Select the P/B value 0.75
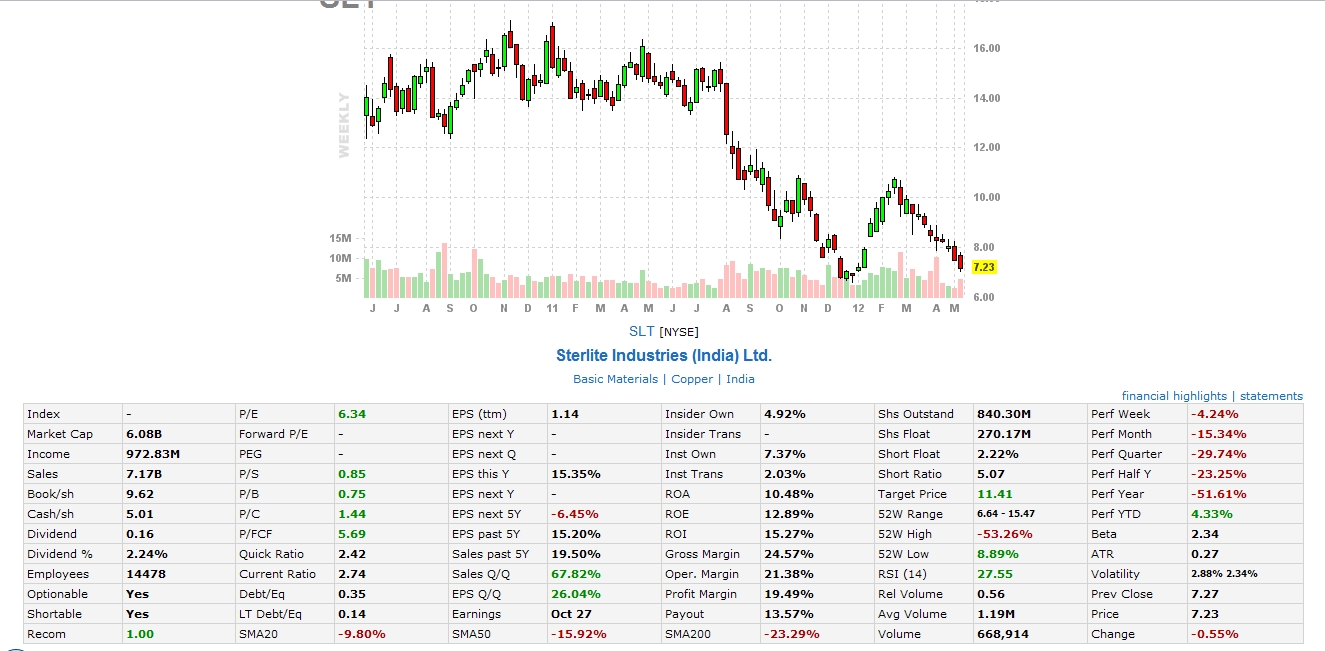Screen dimensions: 1325x651 (352, 494)
